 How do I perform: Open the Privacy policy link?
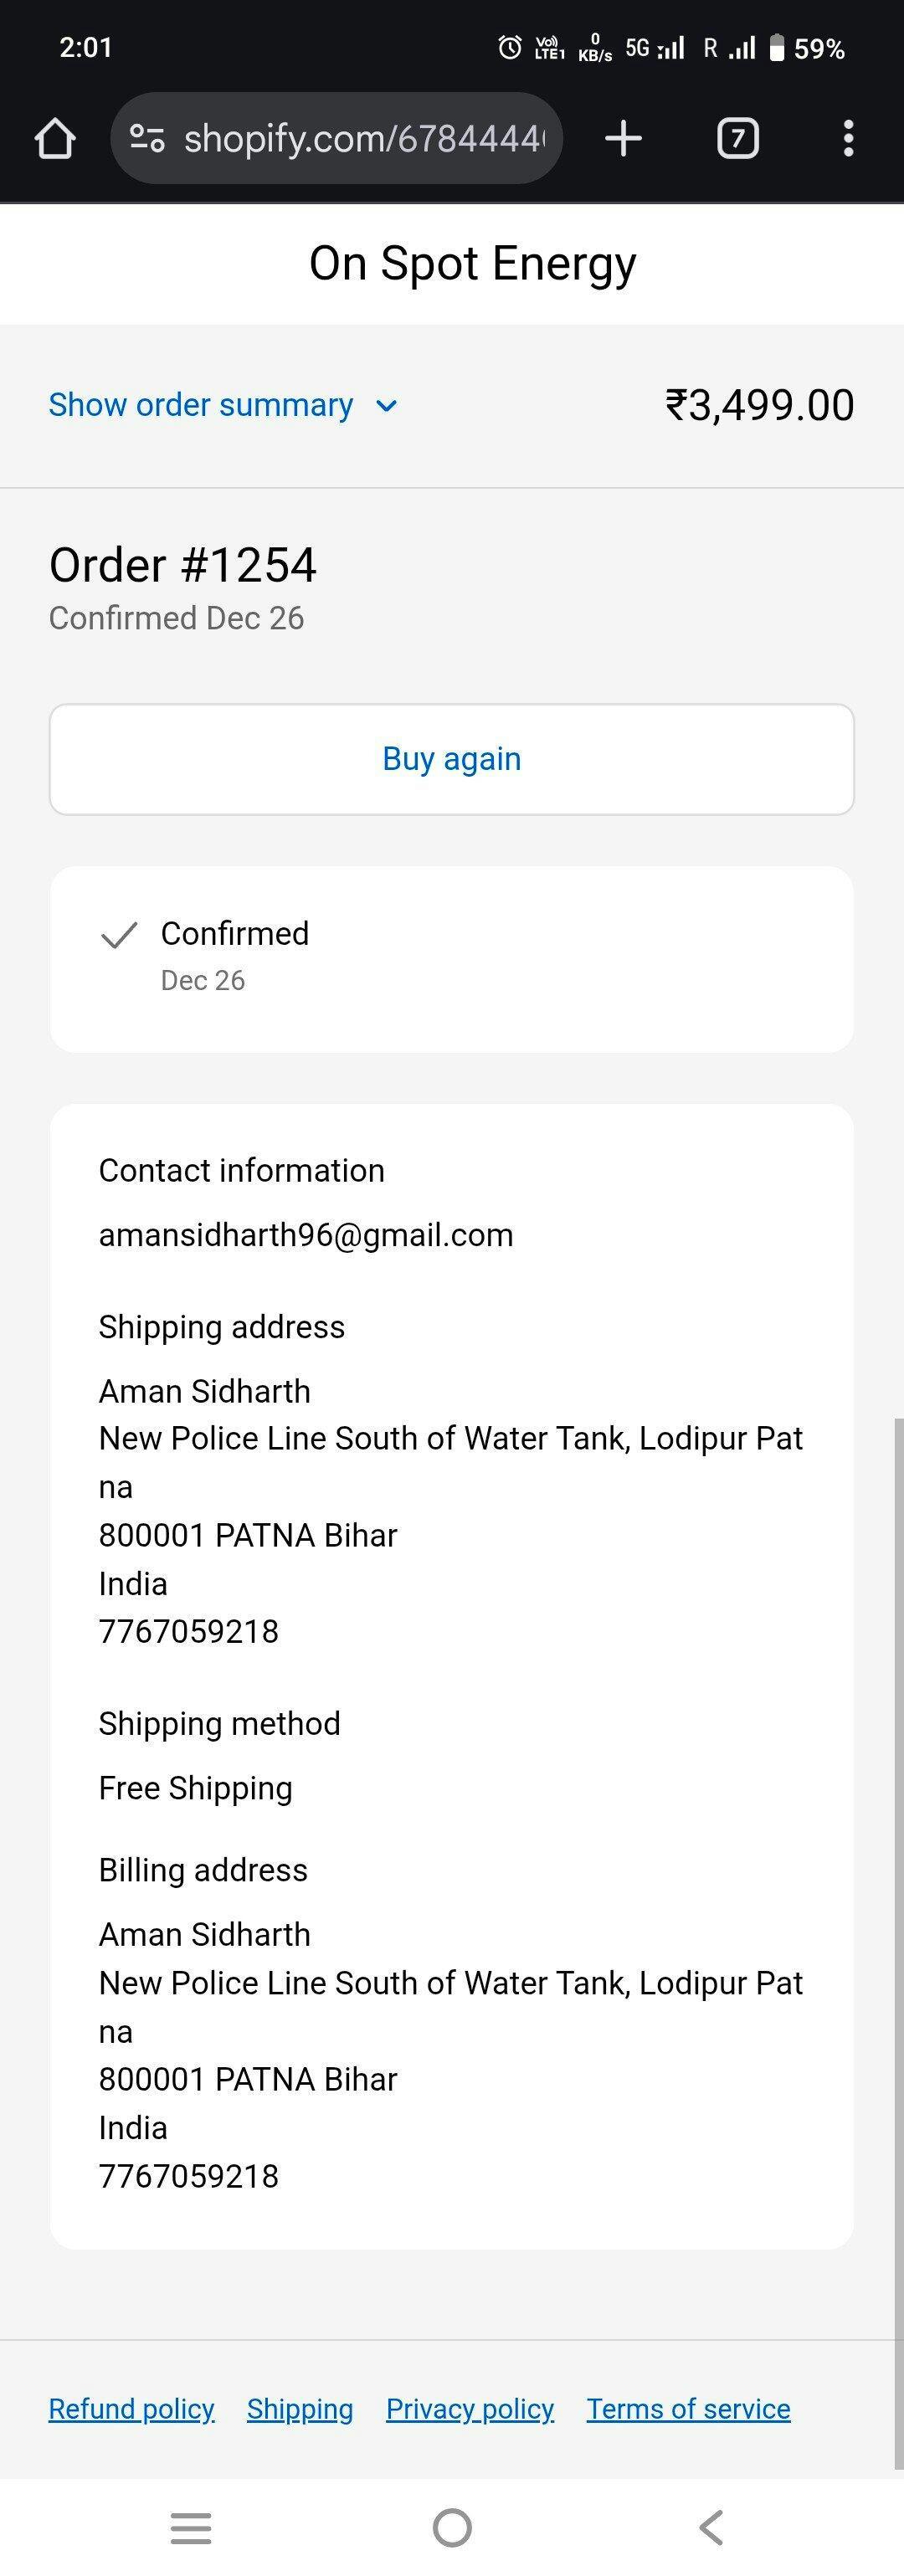pos(470,2409)
